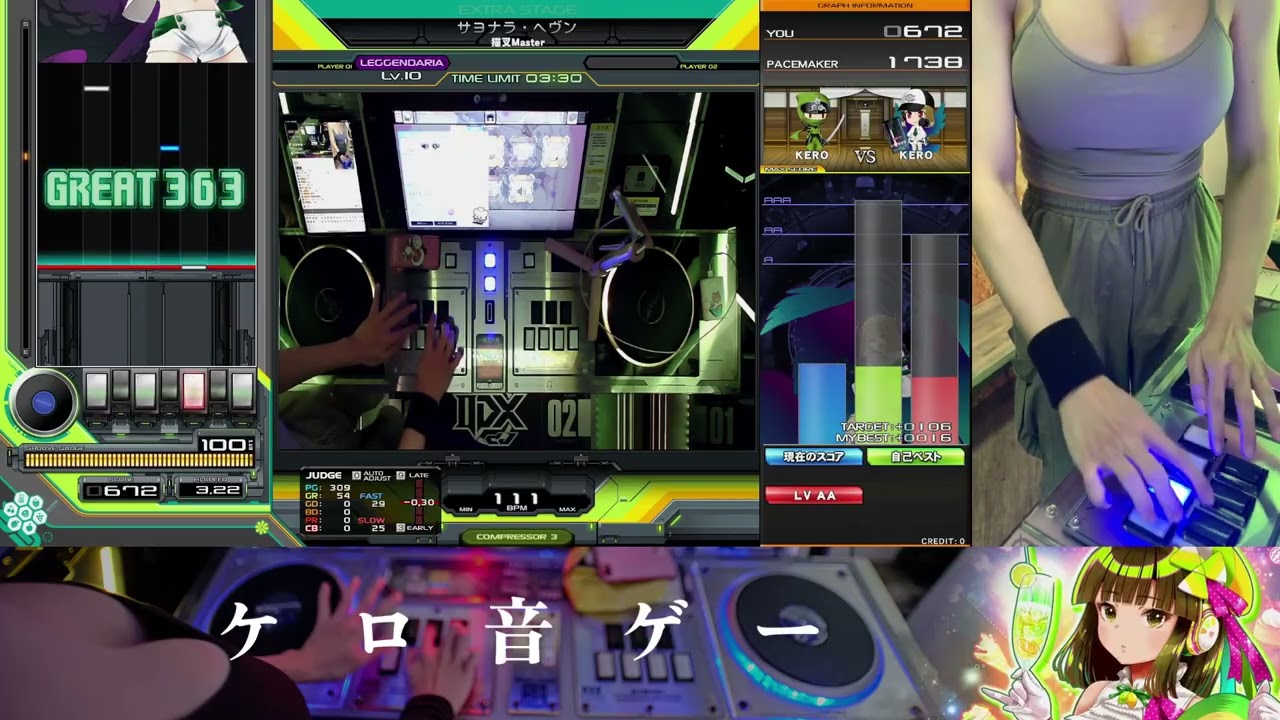Select the 自己ベスト green label
The height and width of the screenshot is (720, 1280).
click(x=916, y=457)
